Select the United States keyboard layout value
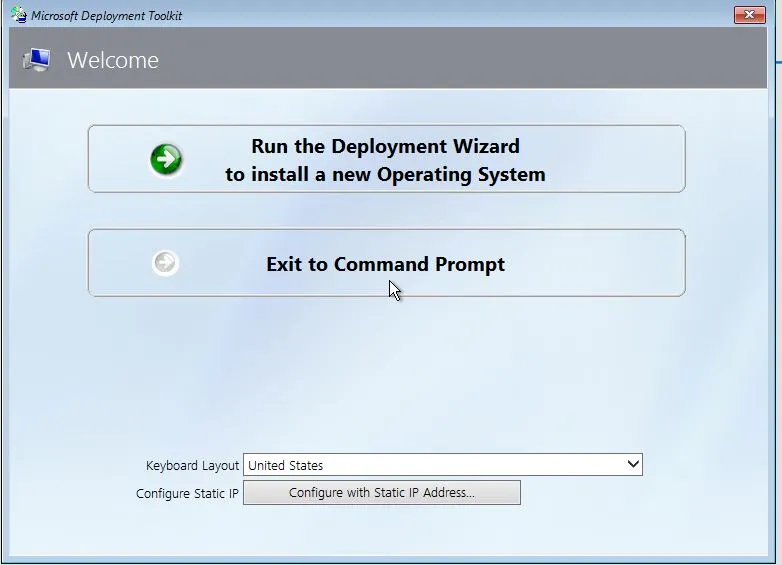782x565 pixels. coord(286,465)
